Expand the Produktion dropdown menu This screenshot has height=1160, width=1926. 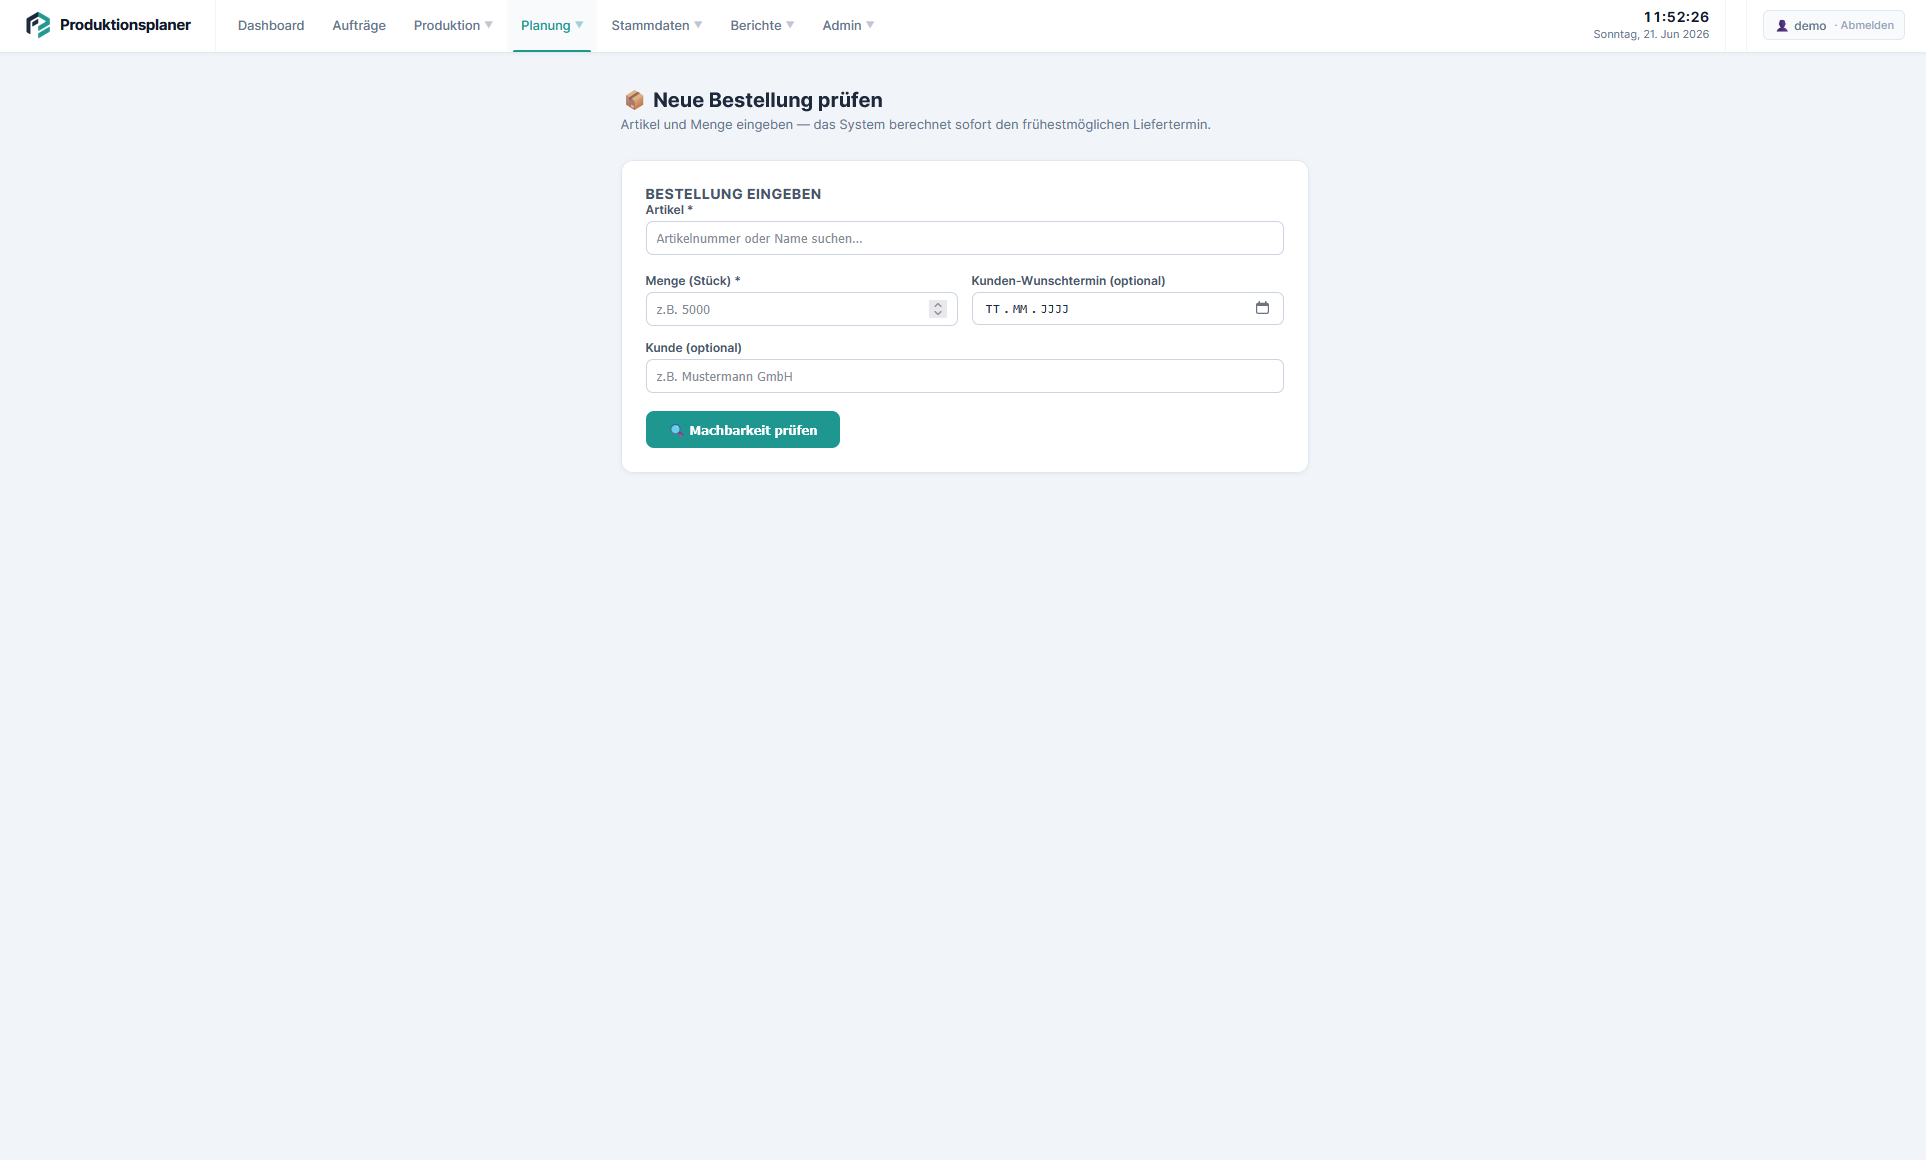pos(453,26)
